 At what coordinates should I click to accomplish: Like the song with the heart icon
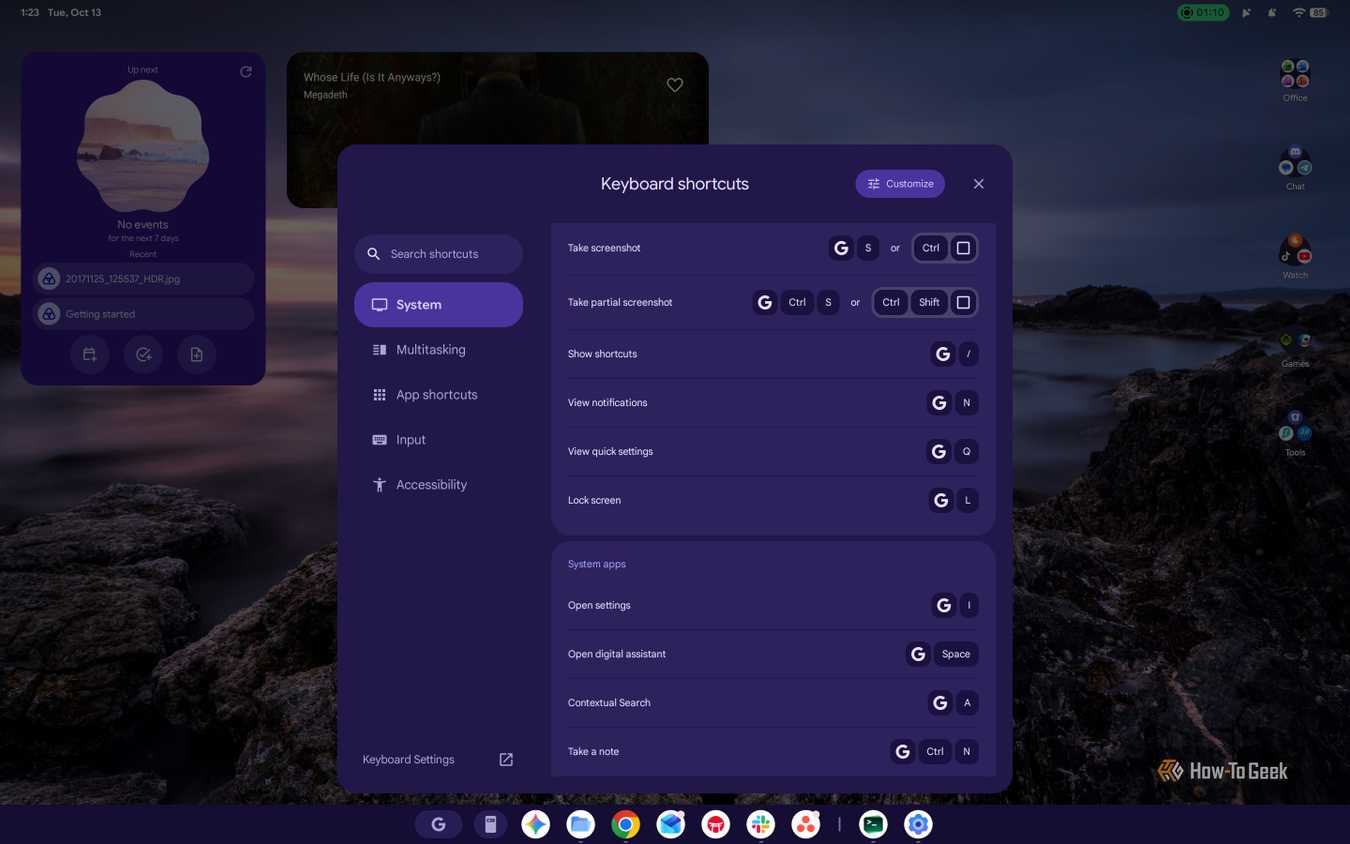coord(675,85)
